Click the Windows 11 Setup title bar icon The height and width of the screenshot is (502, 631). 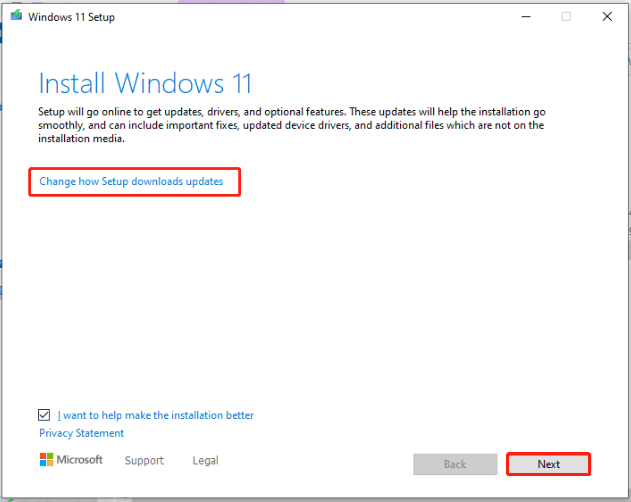[x=16, y=16]
